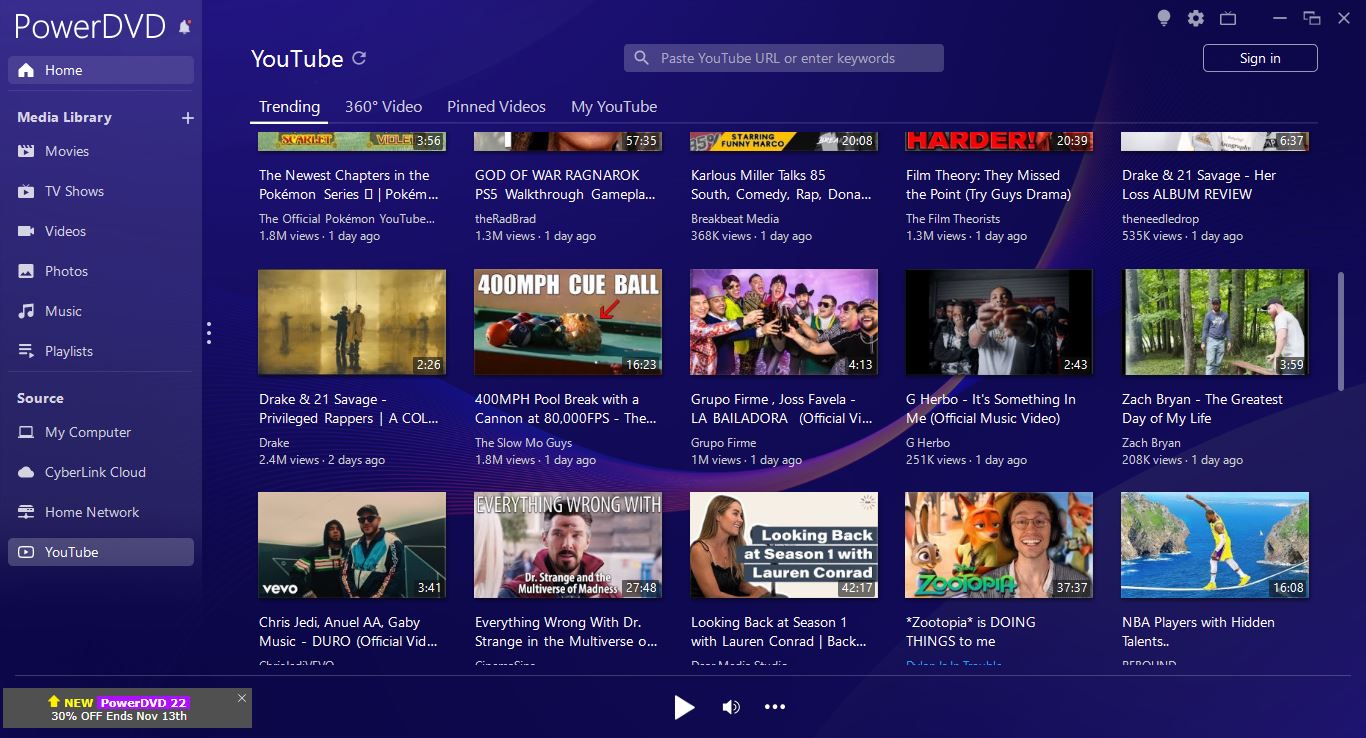Screen dimensions: 1366x738
Task: Close the PowerDVD 22 promo banner
Action: 242,698
